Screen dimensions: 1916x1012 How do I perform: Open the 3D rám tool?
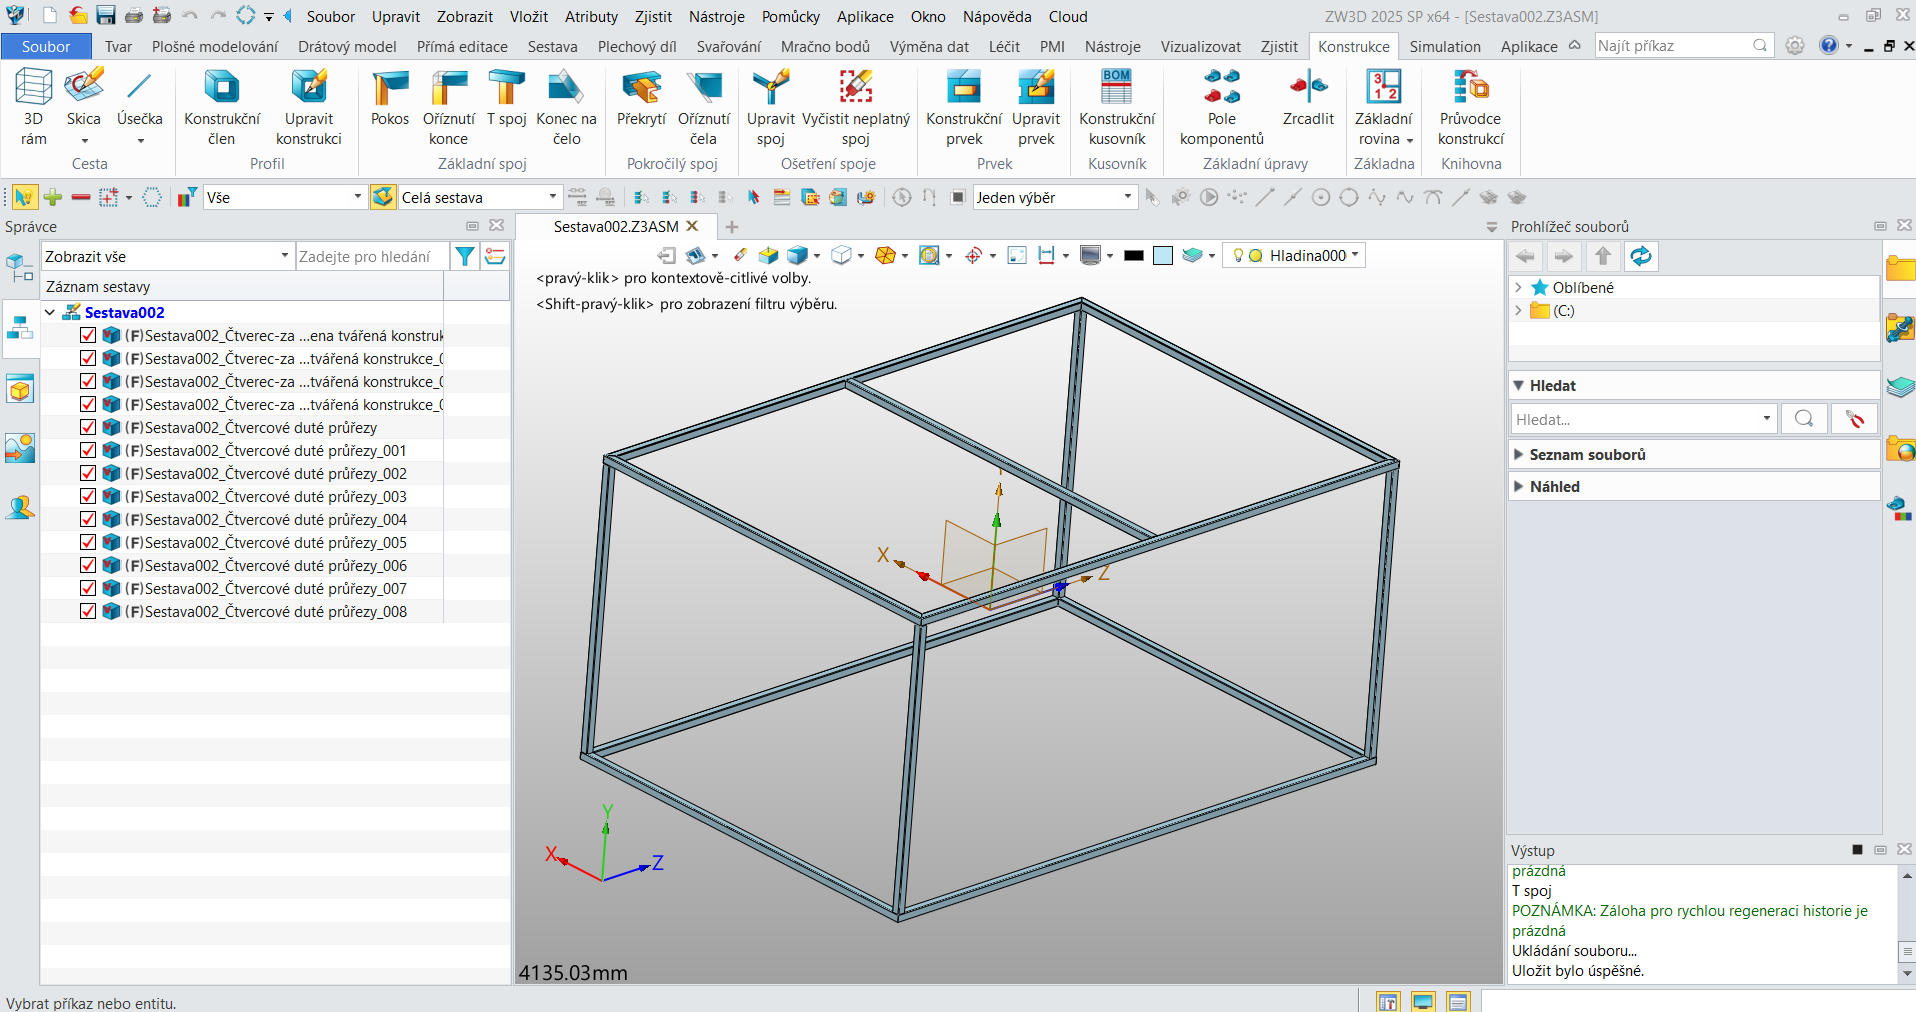click(33, 107)
